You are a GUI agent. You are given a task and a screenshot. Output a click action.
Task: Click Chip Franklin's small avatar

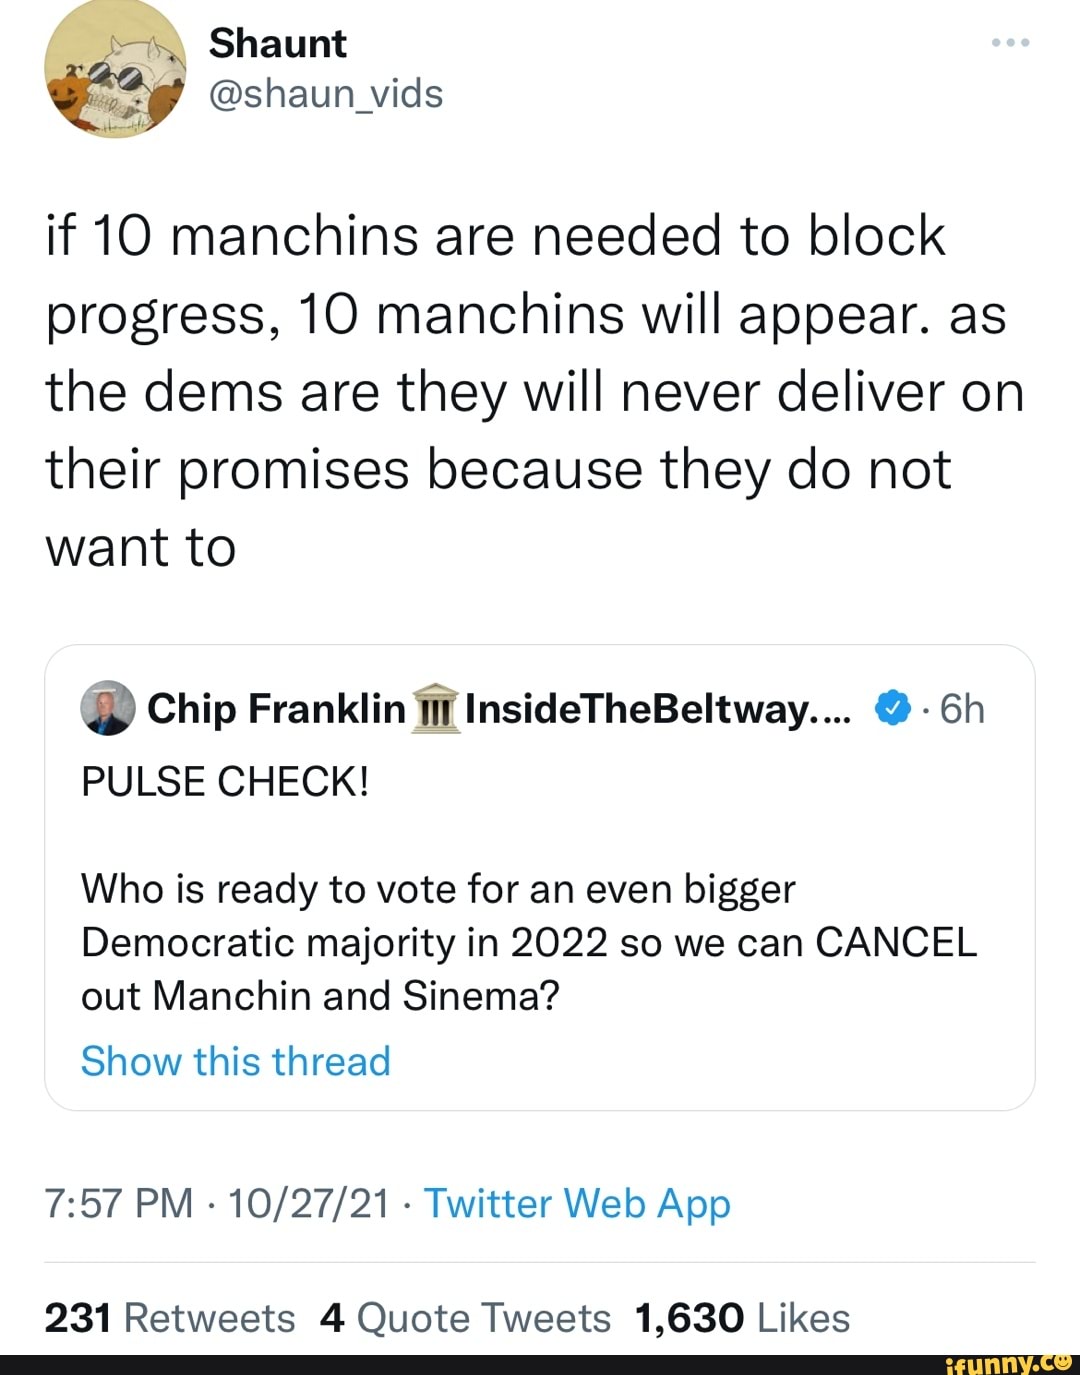107,708
